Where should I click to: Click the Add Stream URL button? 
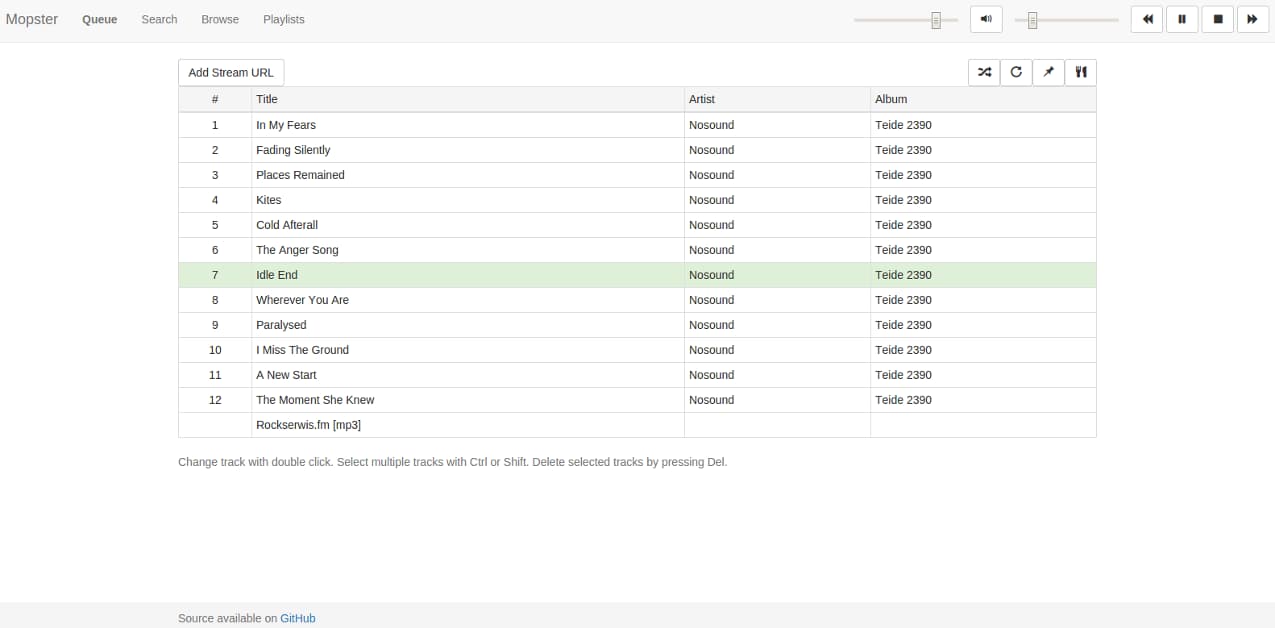click(x=231, y=73)
